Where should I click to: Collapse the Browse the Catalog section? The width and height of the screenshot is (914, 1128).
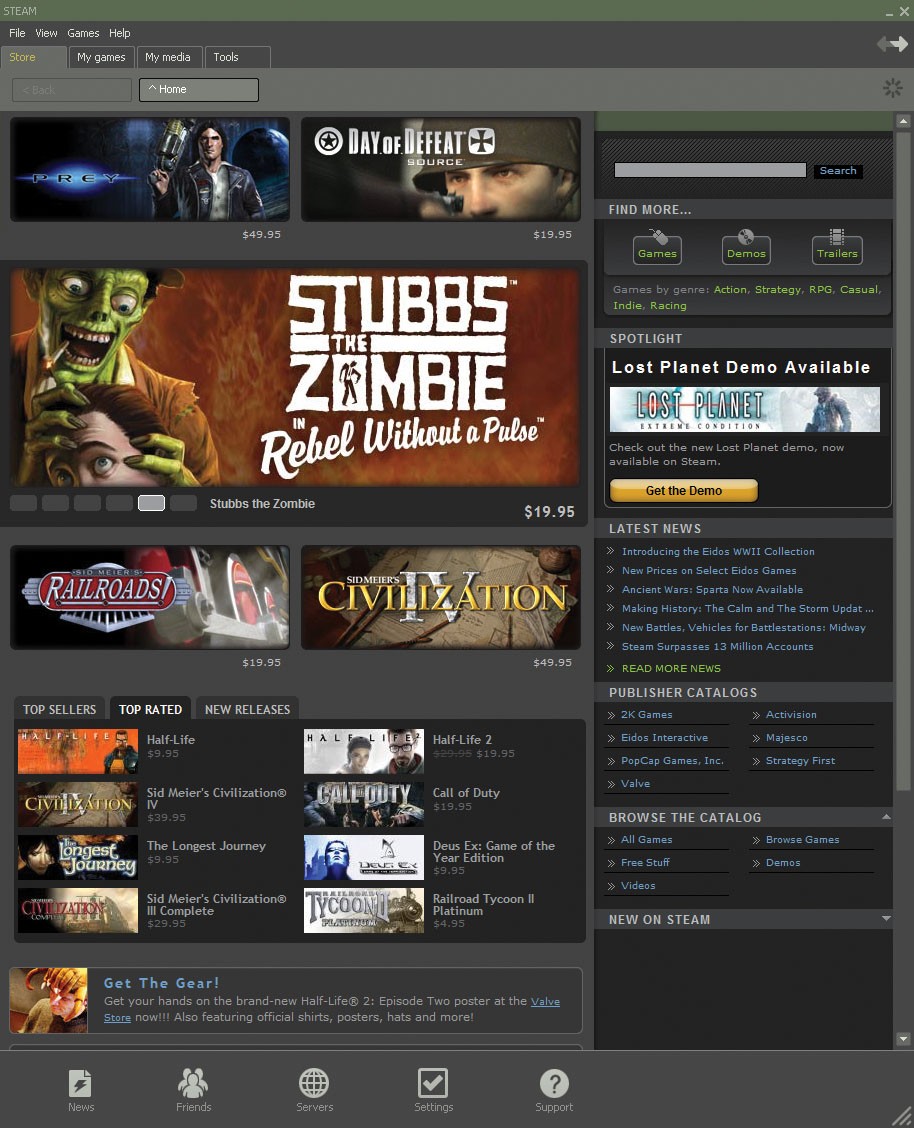[x=886, y=817]
